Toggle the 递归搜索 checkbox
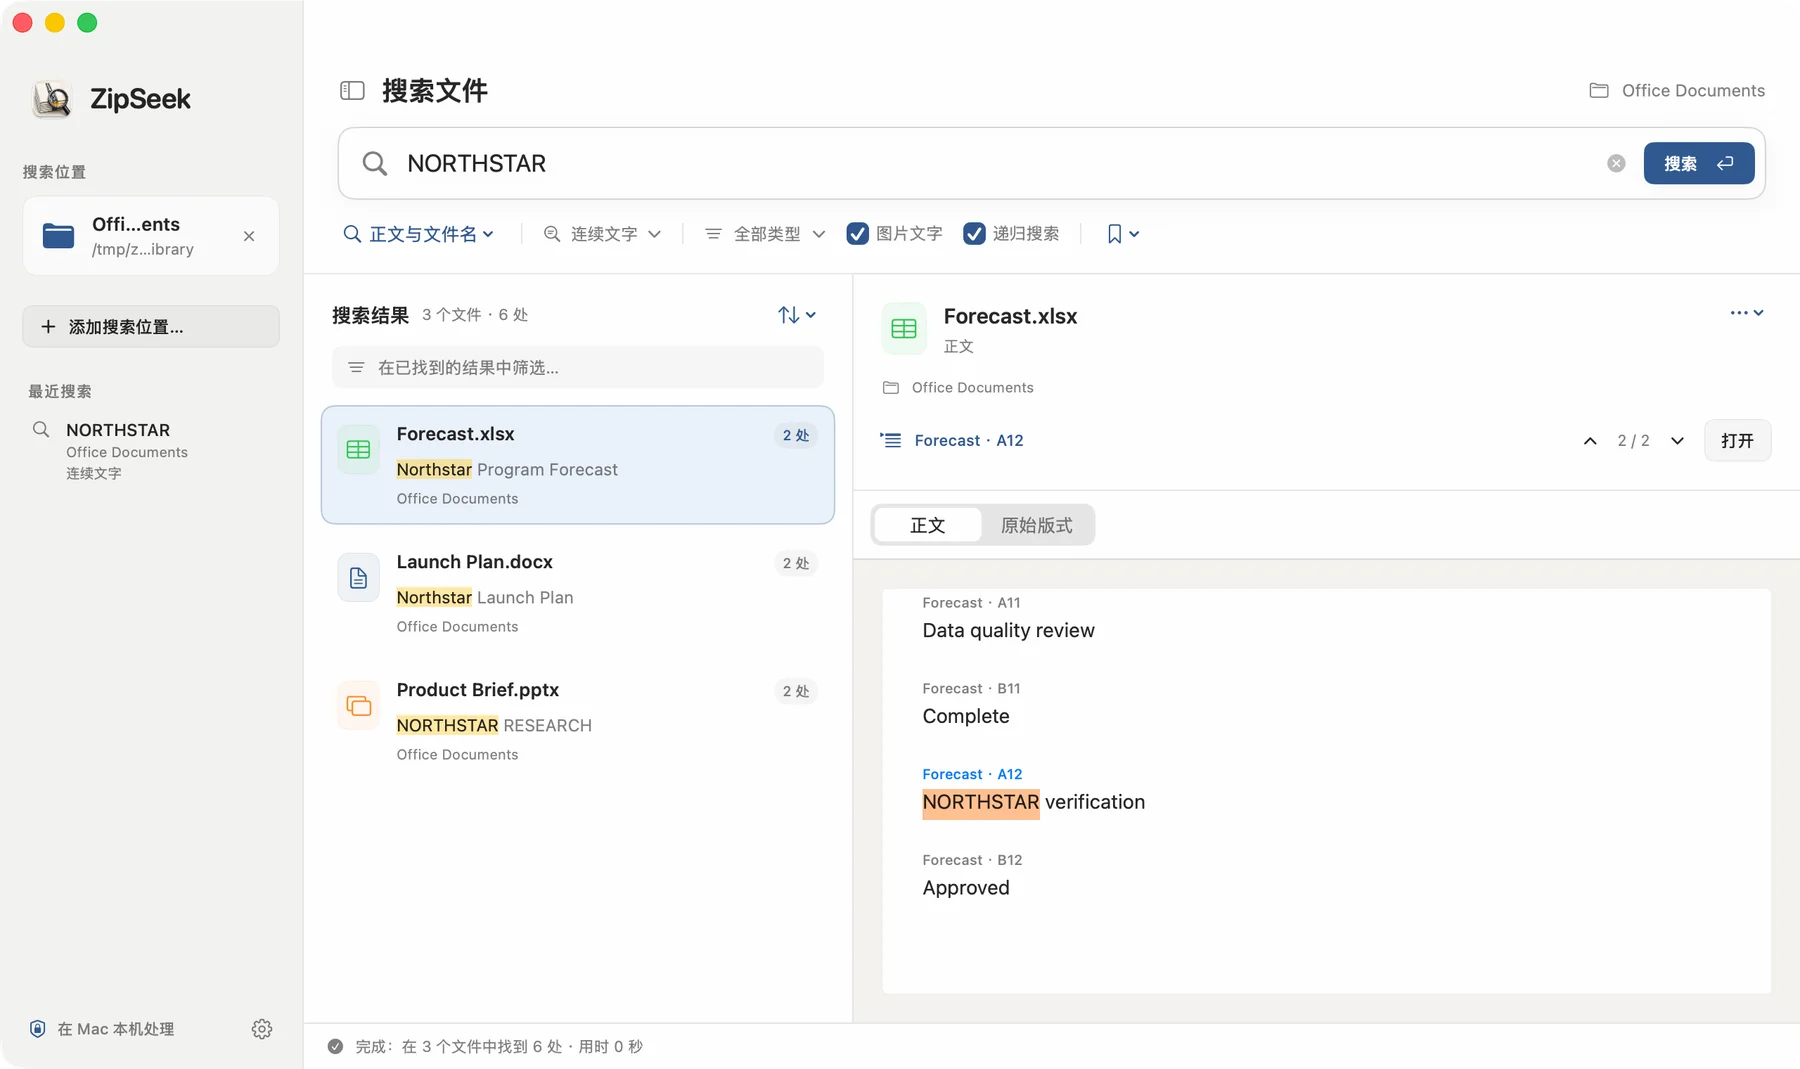 click(974, 234)
